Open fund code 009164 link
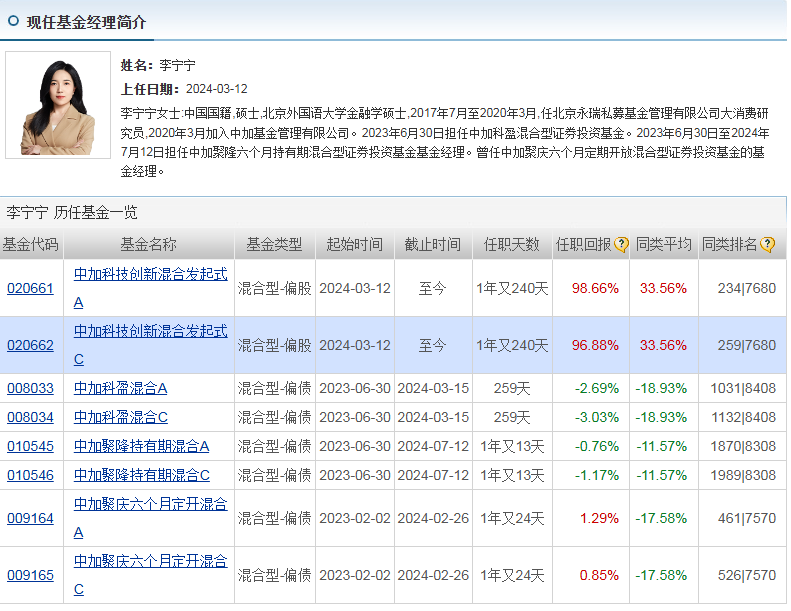Image resolution: width=791 pixels, height=611 pixels. pyautogui.click(x=30, y=518)
